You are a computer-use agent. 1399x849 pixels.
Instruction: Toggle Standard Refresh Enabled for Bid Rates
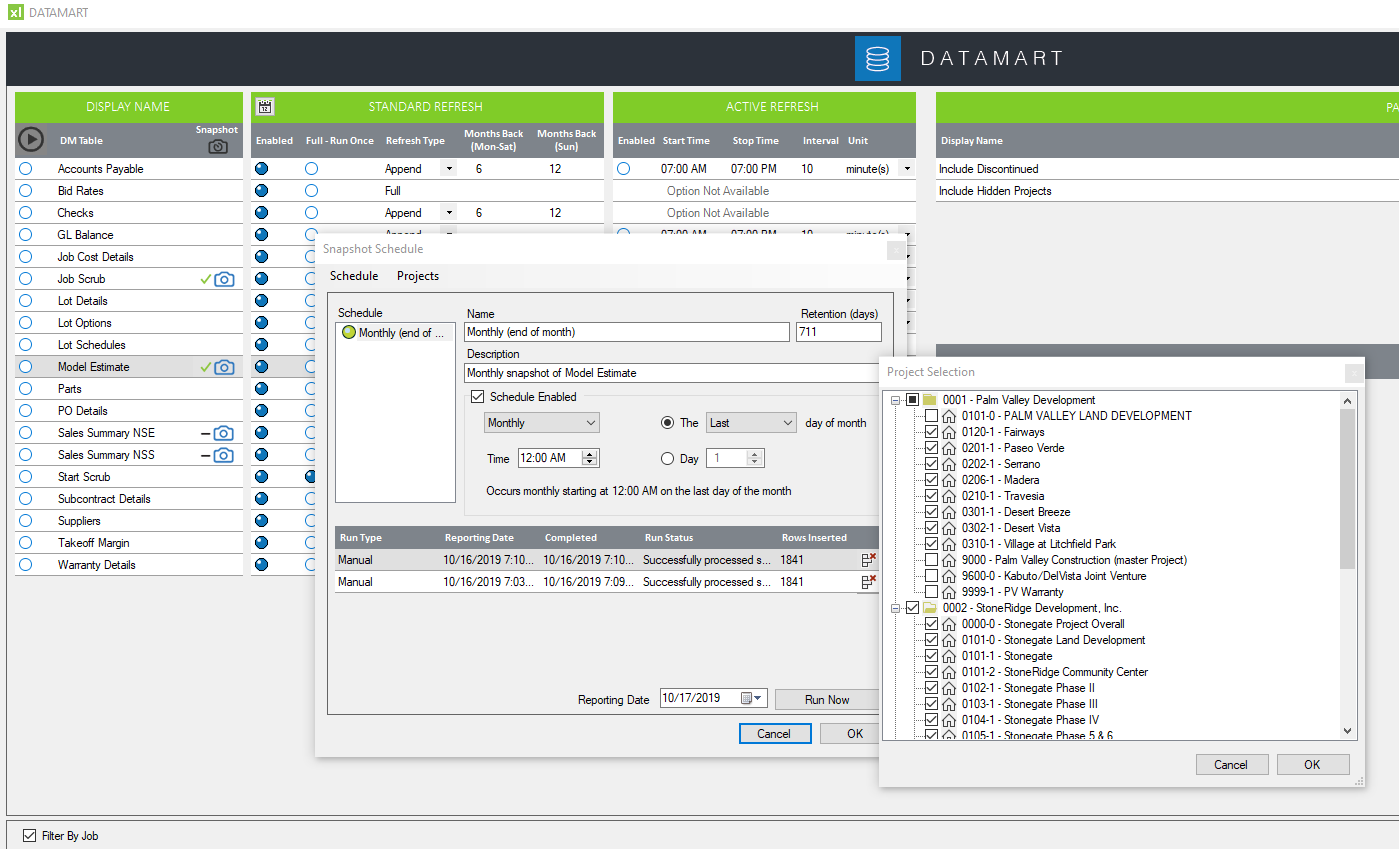point(262,191)
